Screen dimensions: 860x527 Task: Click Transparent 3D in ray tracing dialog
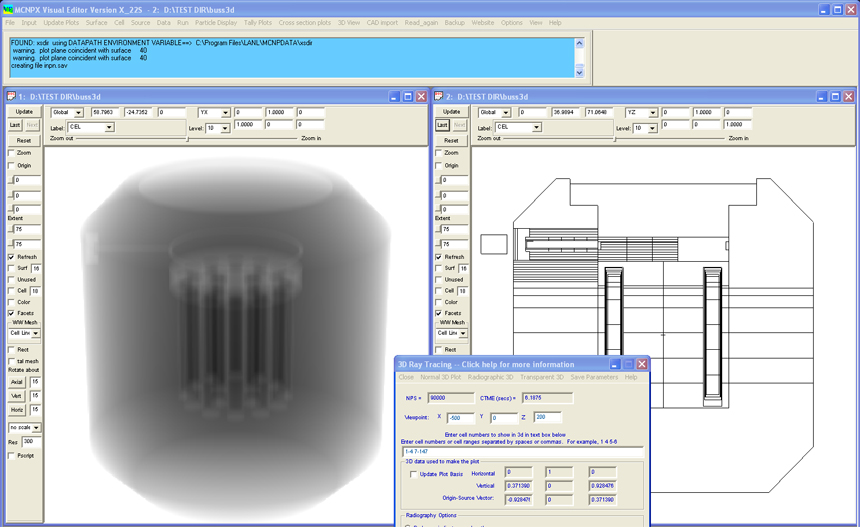click(541, 377)
